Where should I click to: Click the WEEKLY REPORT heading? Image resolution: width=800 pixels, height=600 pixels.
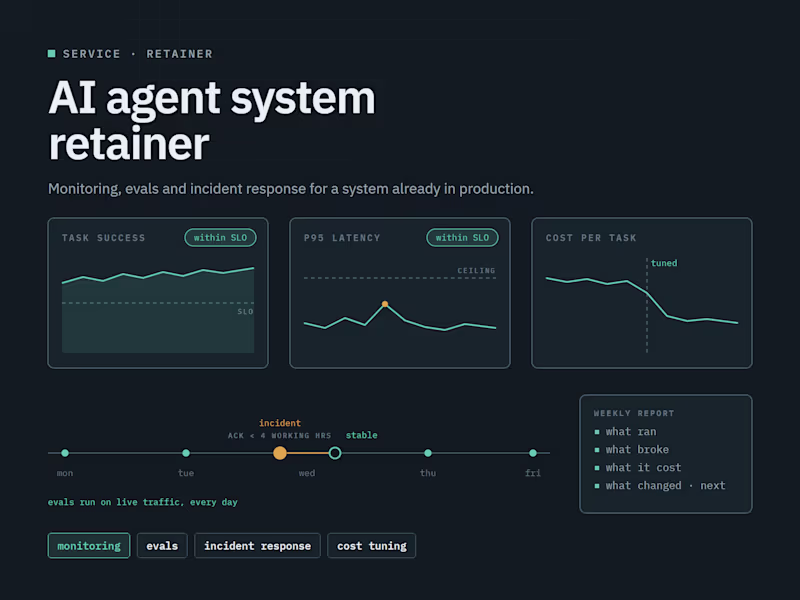coord(634,413)
